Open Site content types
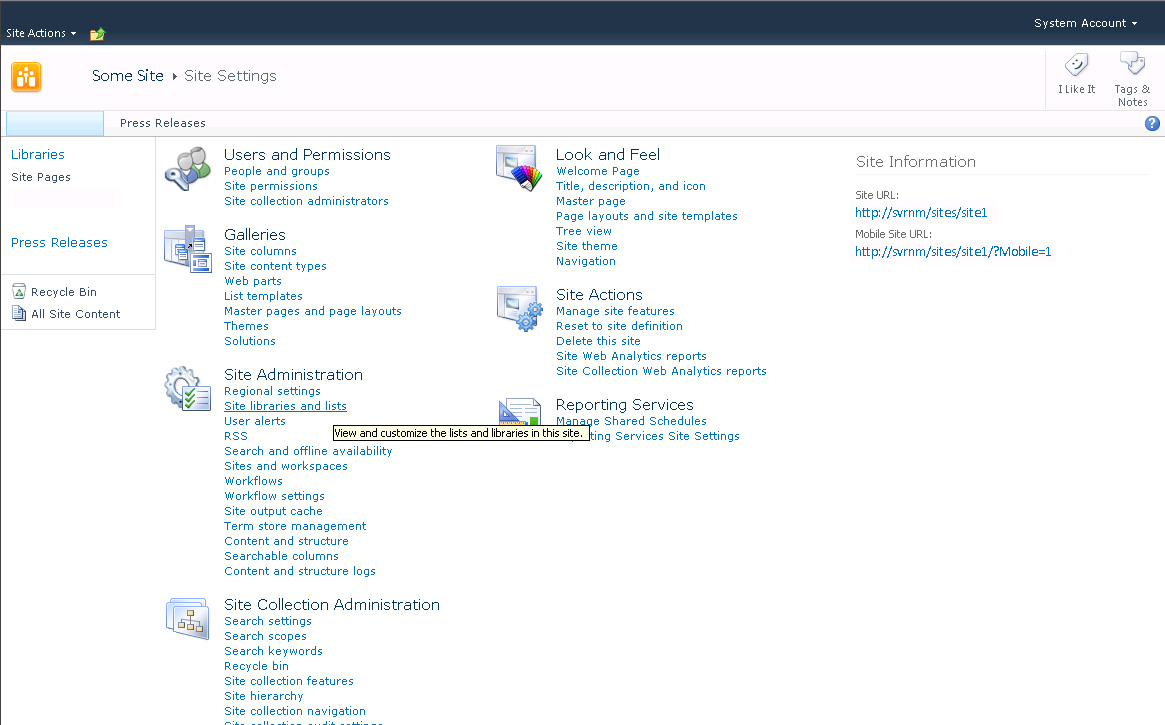 point(276,266)
